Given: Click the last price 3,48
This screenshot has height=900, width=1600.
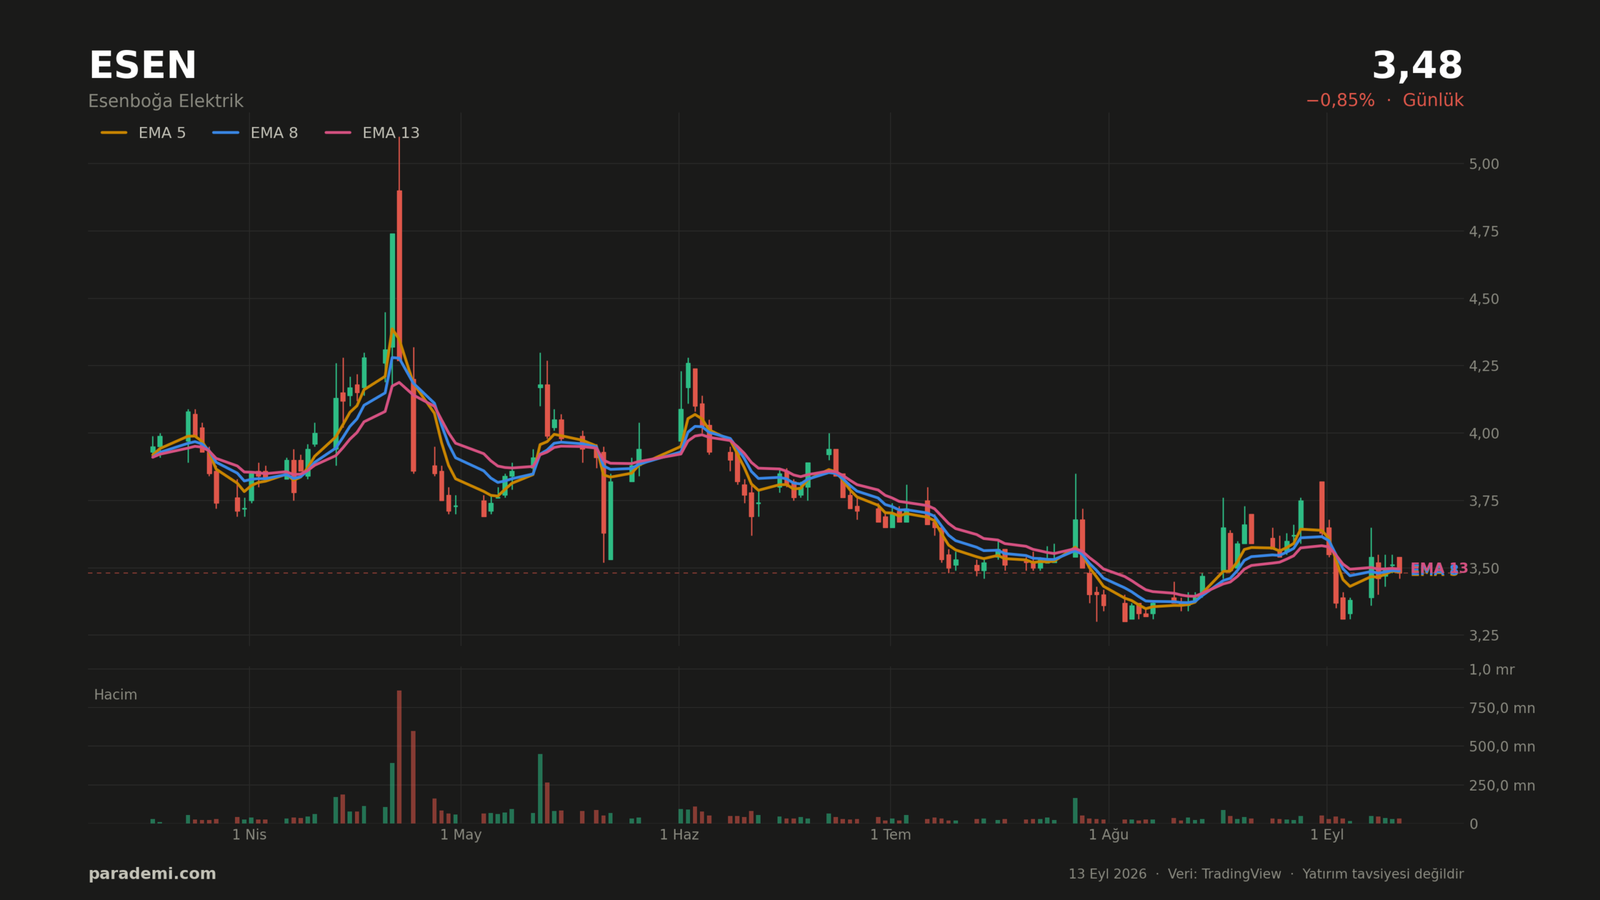Looking at the screenshot, I should click(1417, 66).
